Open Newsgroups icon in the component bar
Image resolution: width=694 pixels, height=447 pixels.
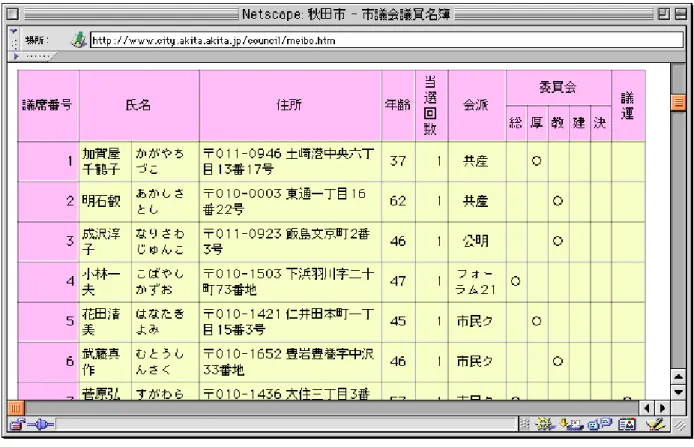coord(600,425)
